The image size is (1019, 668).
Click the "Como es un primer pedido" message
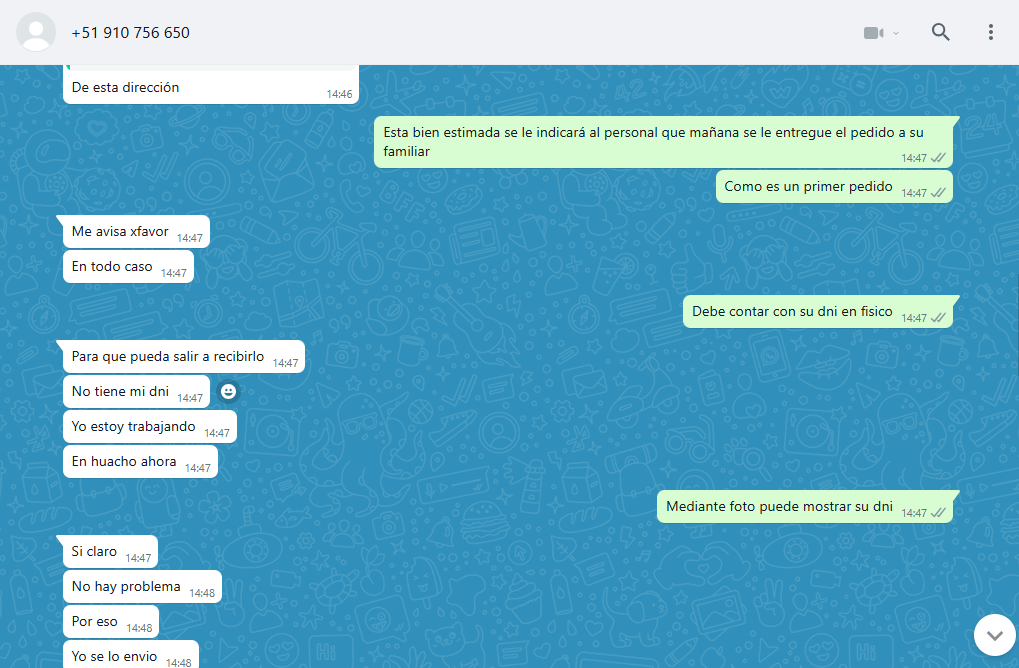pos(808,186)
